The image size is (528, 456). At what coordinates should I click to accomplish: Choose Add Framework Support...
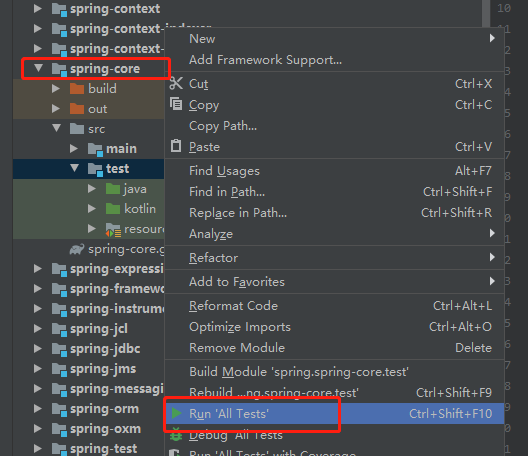(334, 60)
